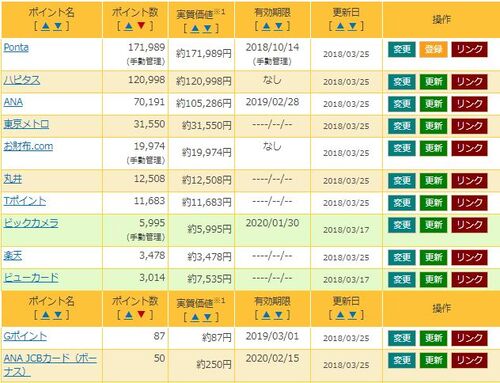The image size is (500, 383).
Task: Click 更新 button in Gポイント row
Action: tap(433, 338)
